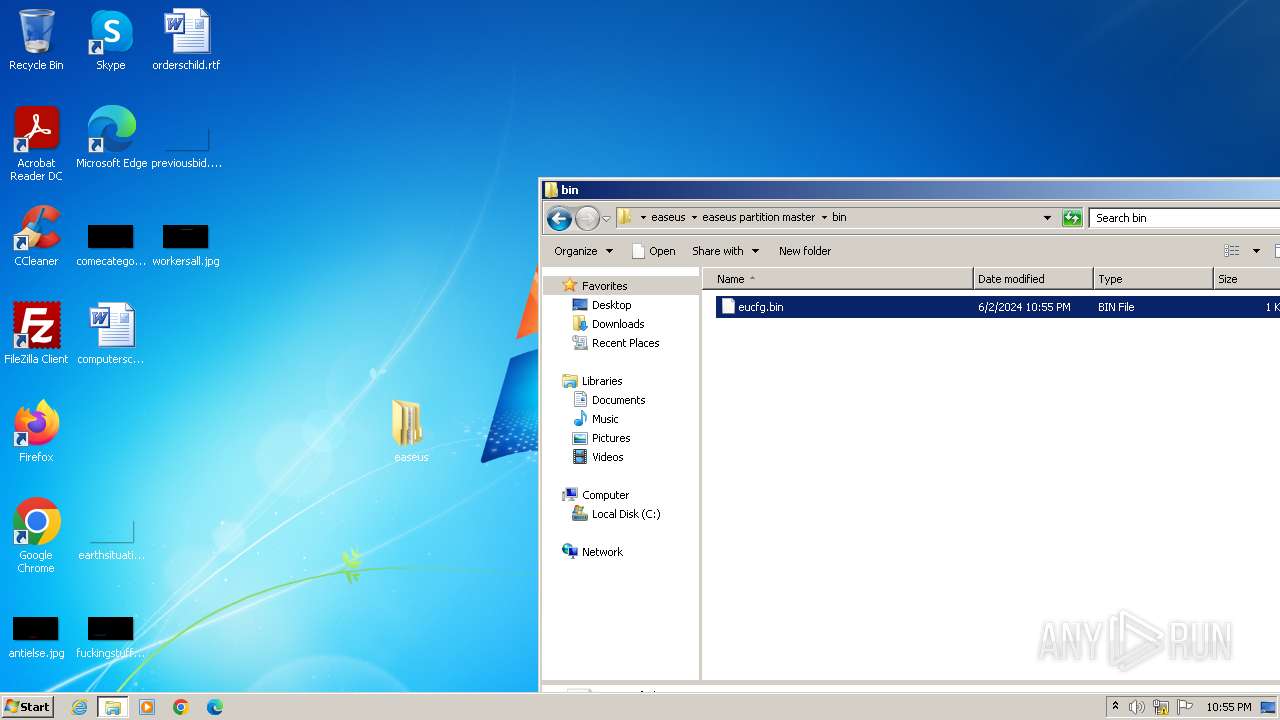Open recent pages dropdown arrow
This screenshot has width=1280, height=720.
(x=606, y=219)
